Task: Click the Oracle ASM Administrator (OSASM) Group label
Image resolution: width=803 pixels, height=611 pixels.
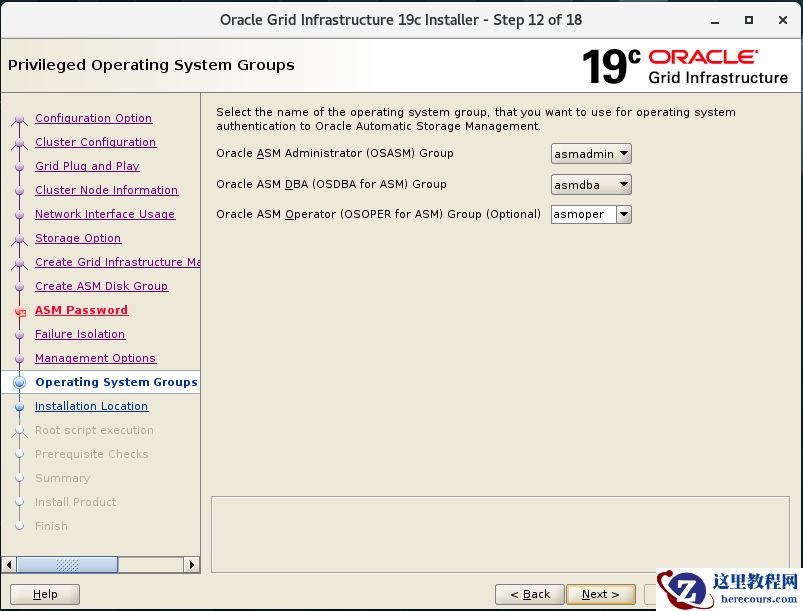Action: click(x=334, y=153)
